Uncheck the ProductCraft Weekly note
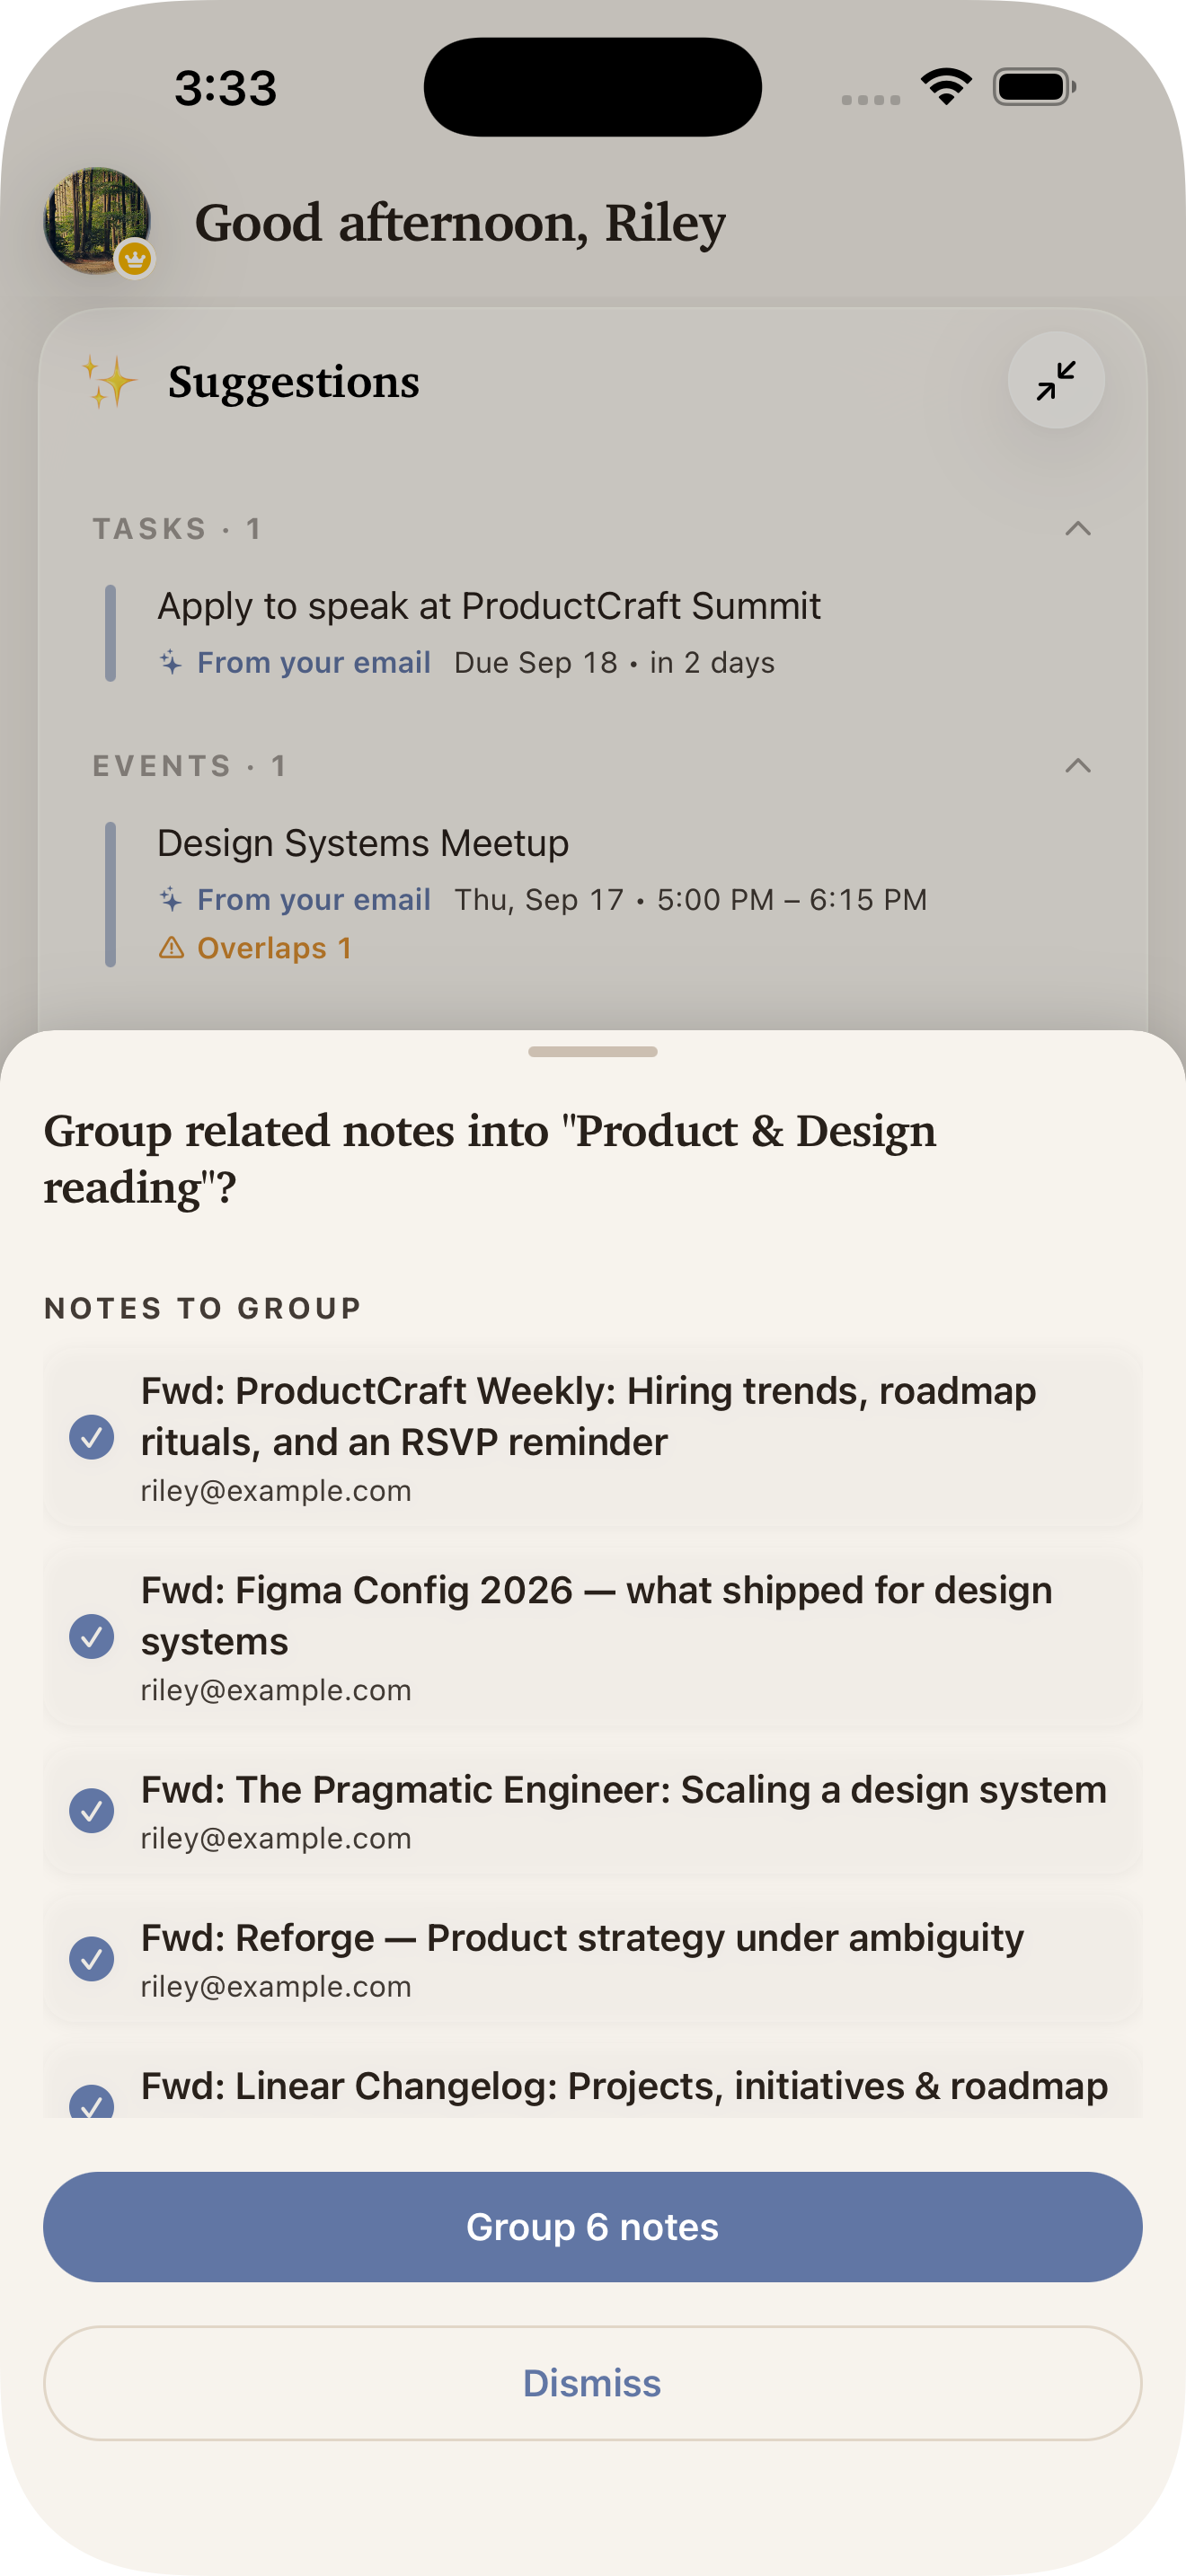1186x2576 pixels. click(x=91, y=1437)
